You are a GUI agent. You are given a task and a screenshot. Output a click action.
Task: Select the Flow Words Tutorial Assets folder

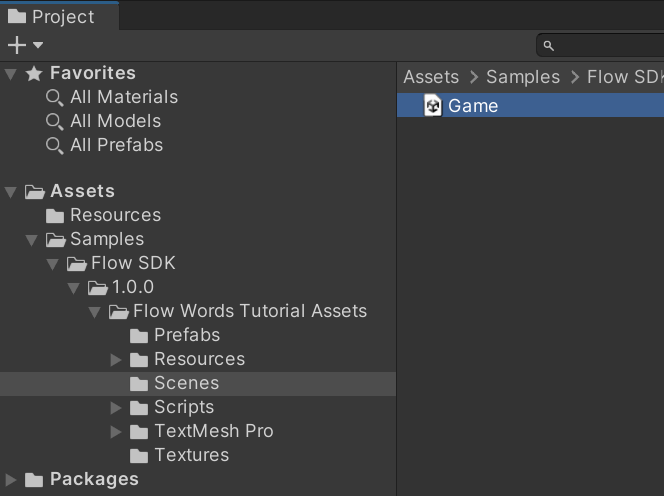click(249, 311)
